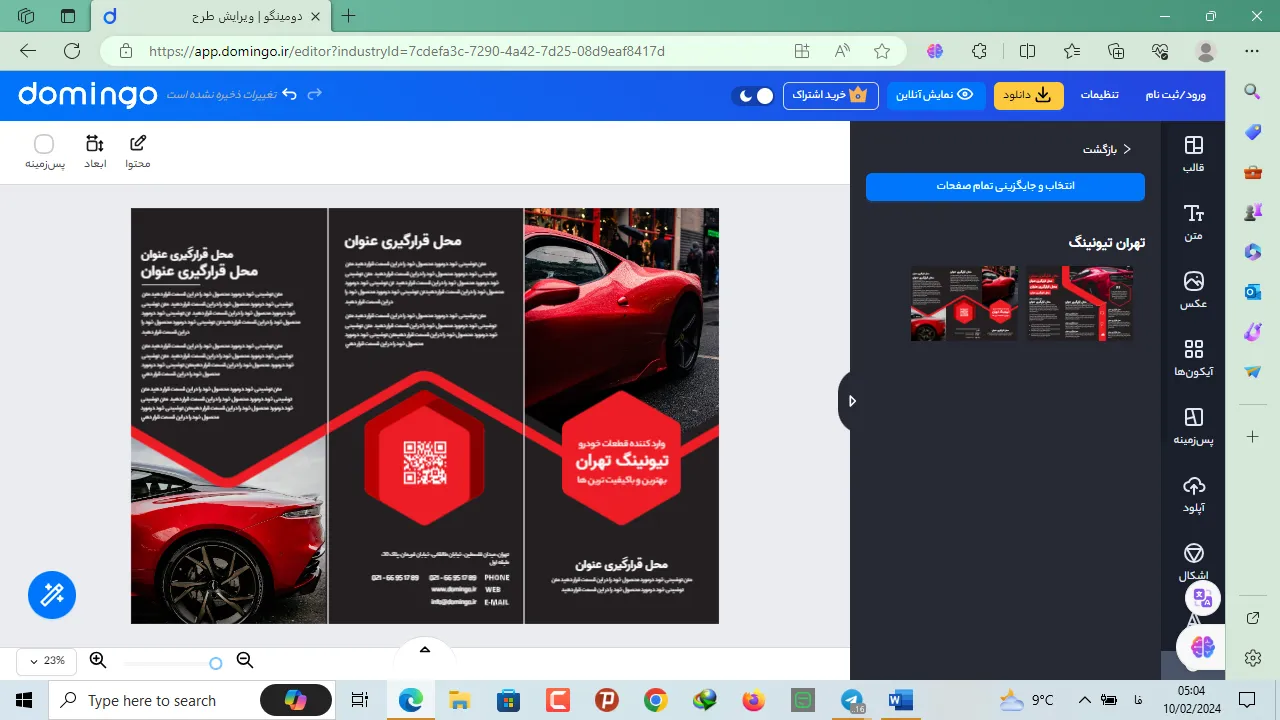Image resolution: width=1280 pixels, height=720 pixels.
Task: Open the browser split screen icon
Action: point(1027,51)
